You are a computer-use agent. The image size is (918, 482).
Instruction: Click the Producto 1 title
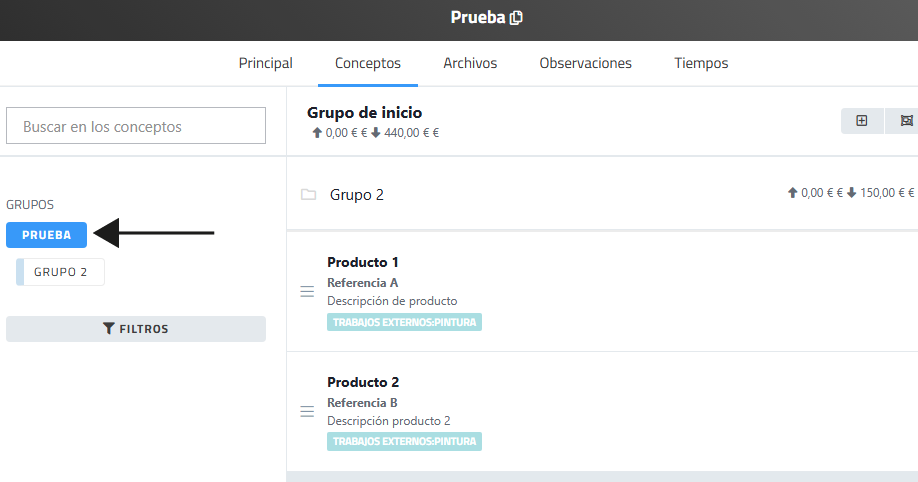tap(363, 262)
